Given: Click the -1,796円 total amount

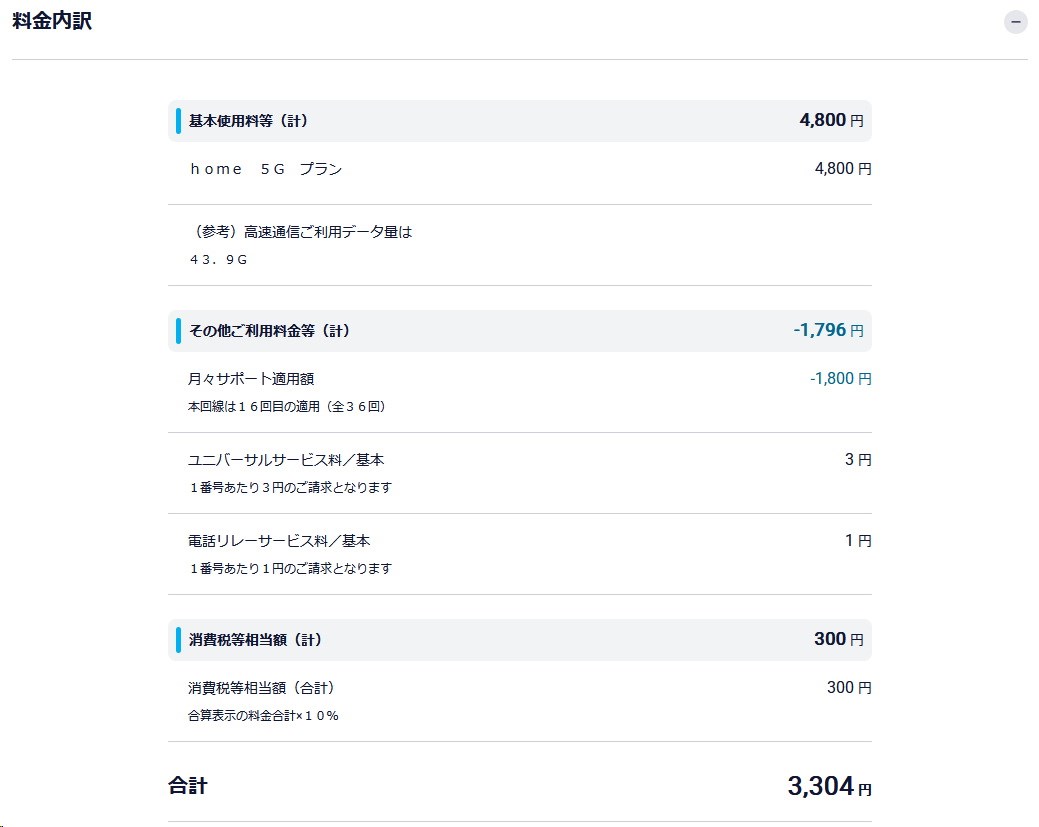Looking at the screenshot, I should [826, 330].
